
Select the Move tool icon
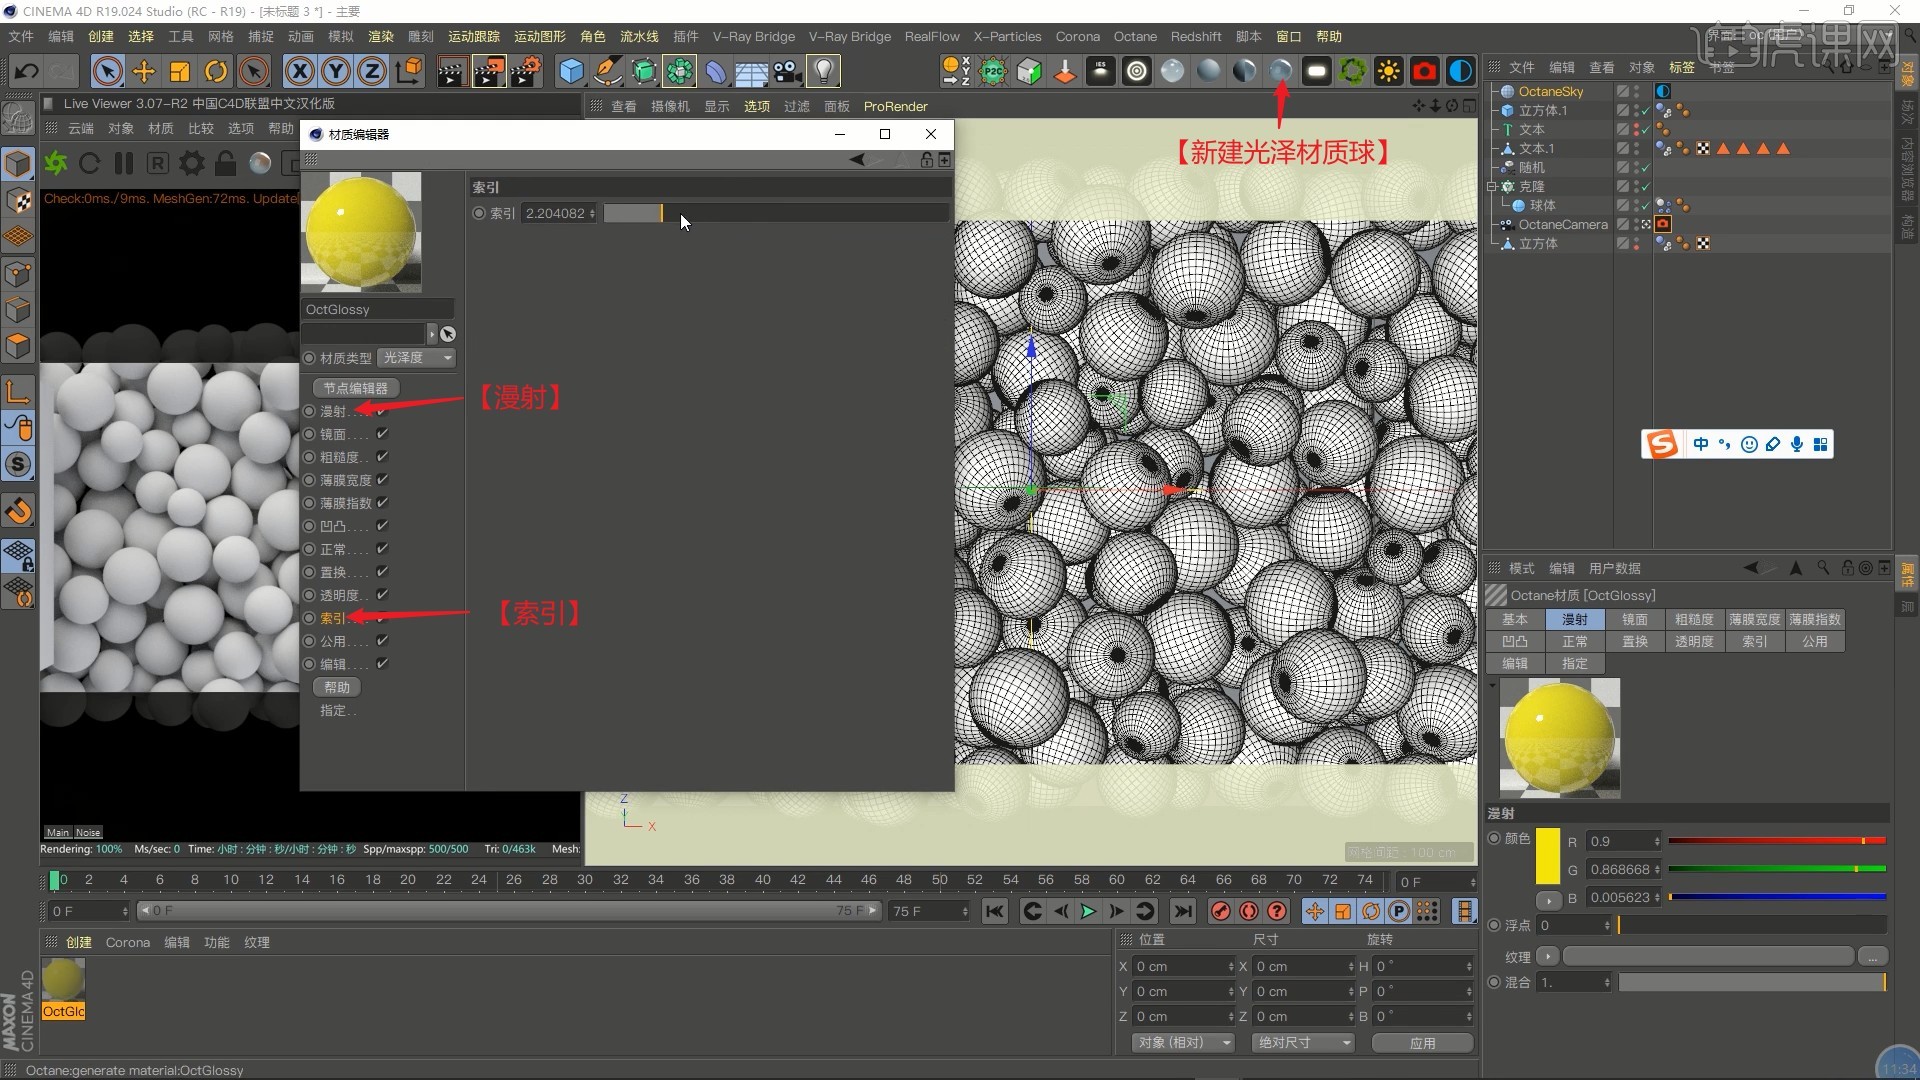(144, 71)
